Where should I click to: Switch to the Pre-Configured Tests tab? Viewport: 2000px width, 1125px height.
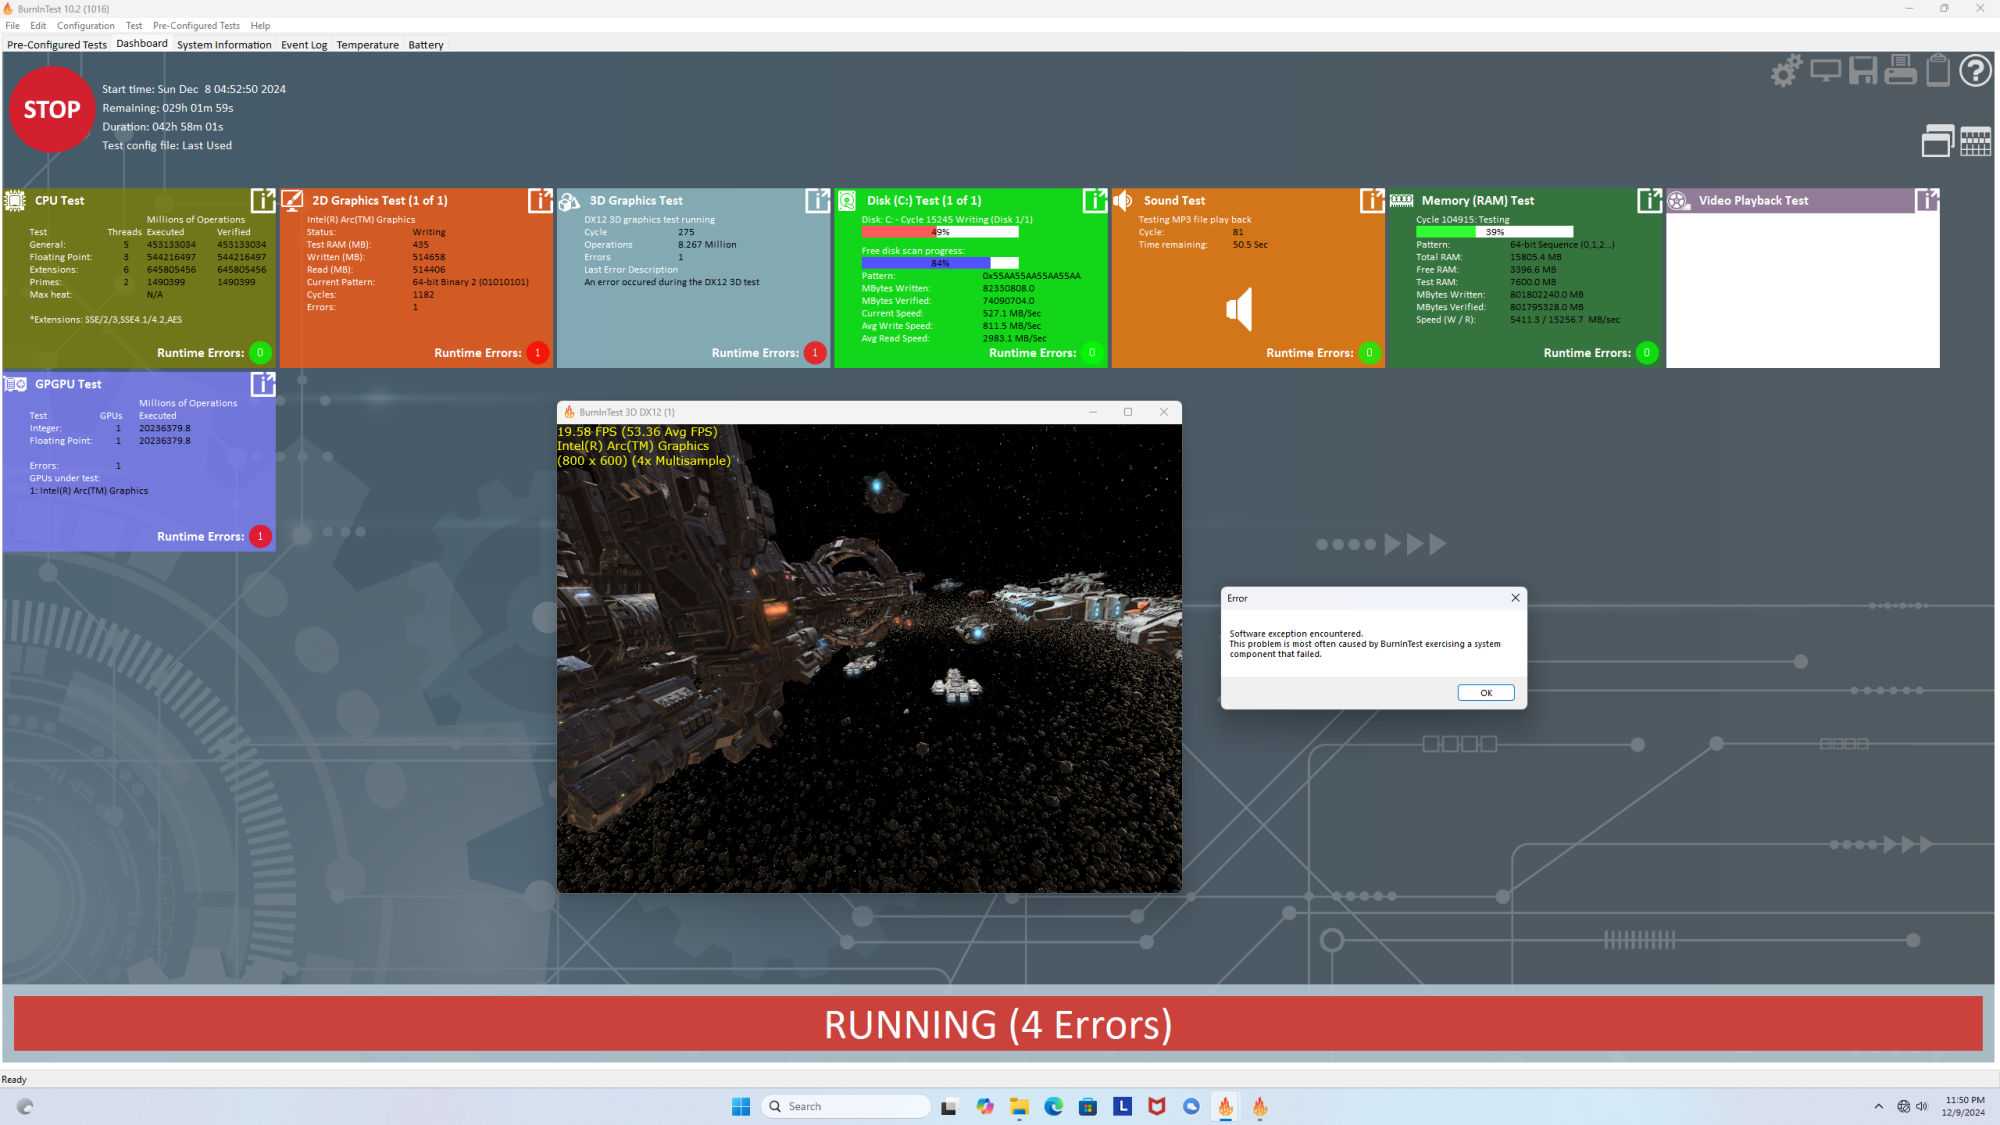coord(57,45)
